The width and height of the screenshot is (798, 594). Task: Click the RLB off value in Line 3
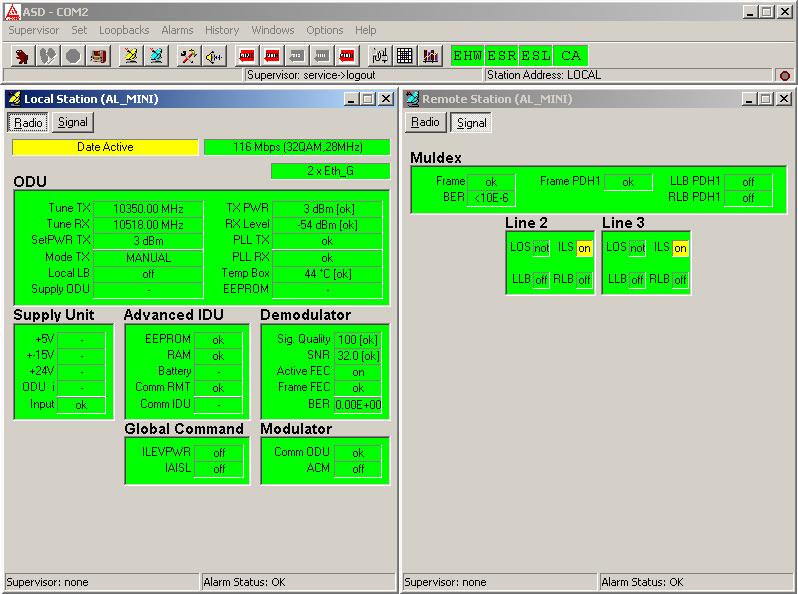[x=680, y=279]
